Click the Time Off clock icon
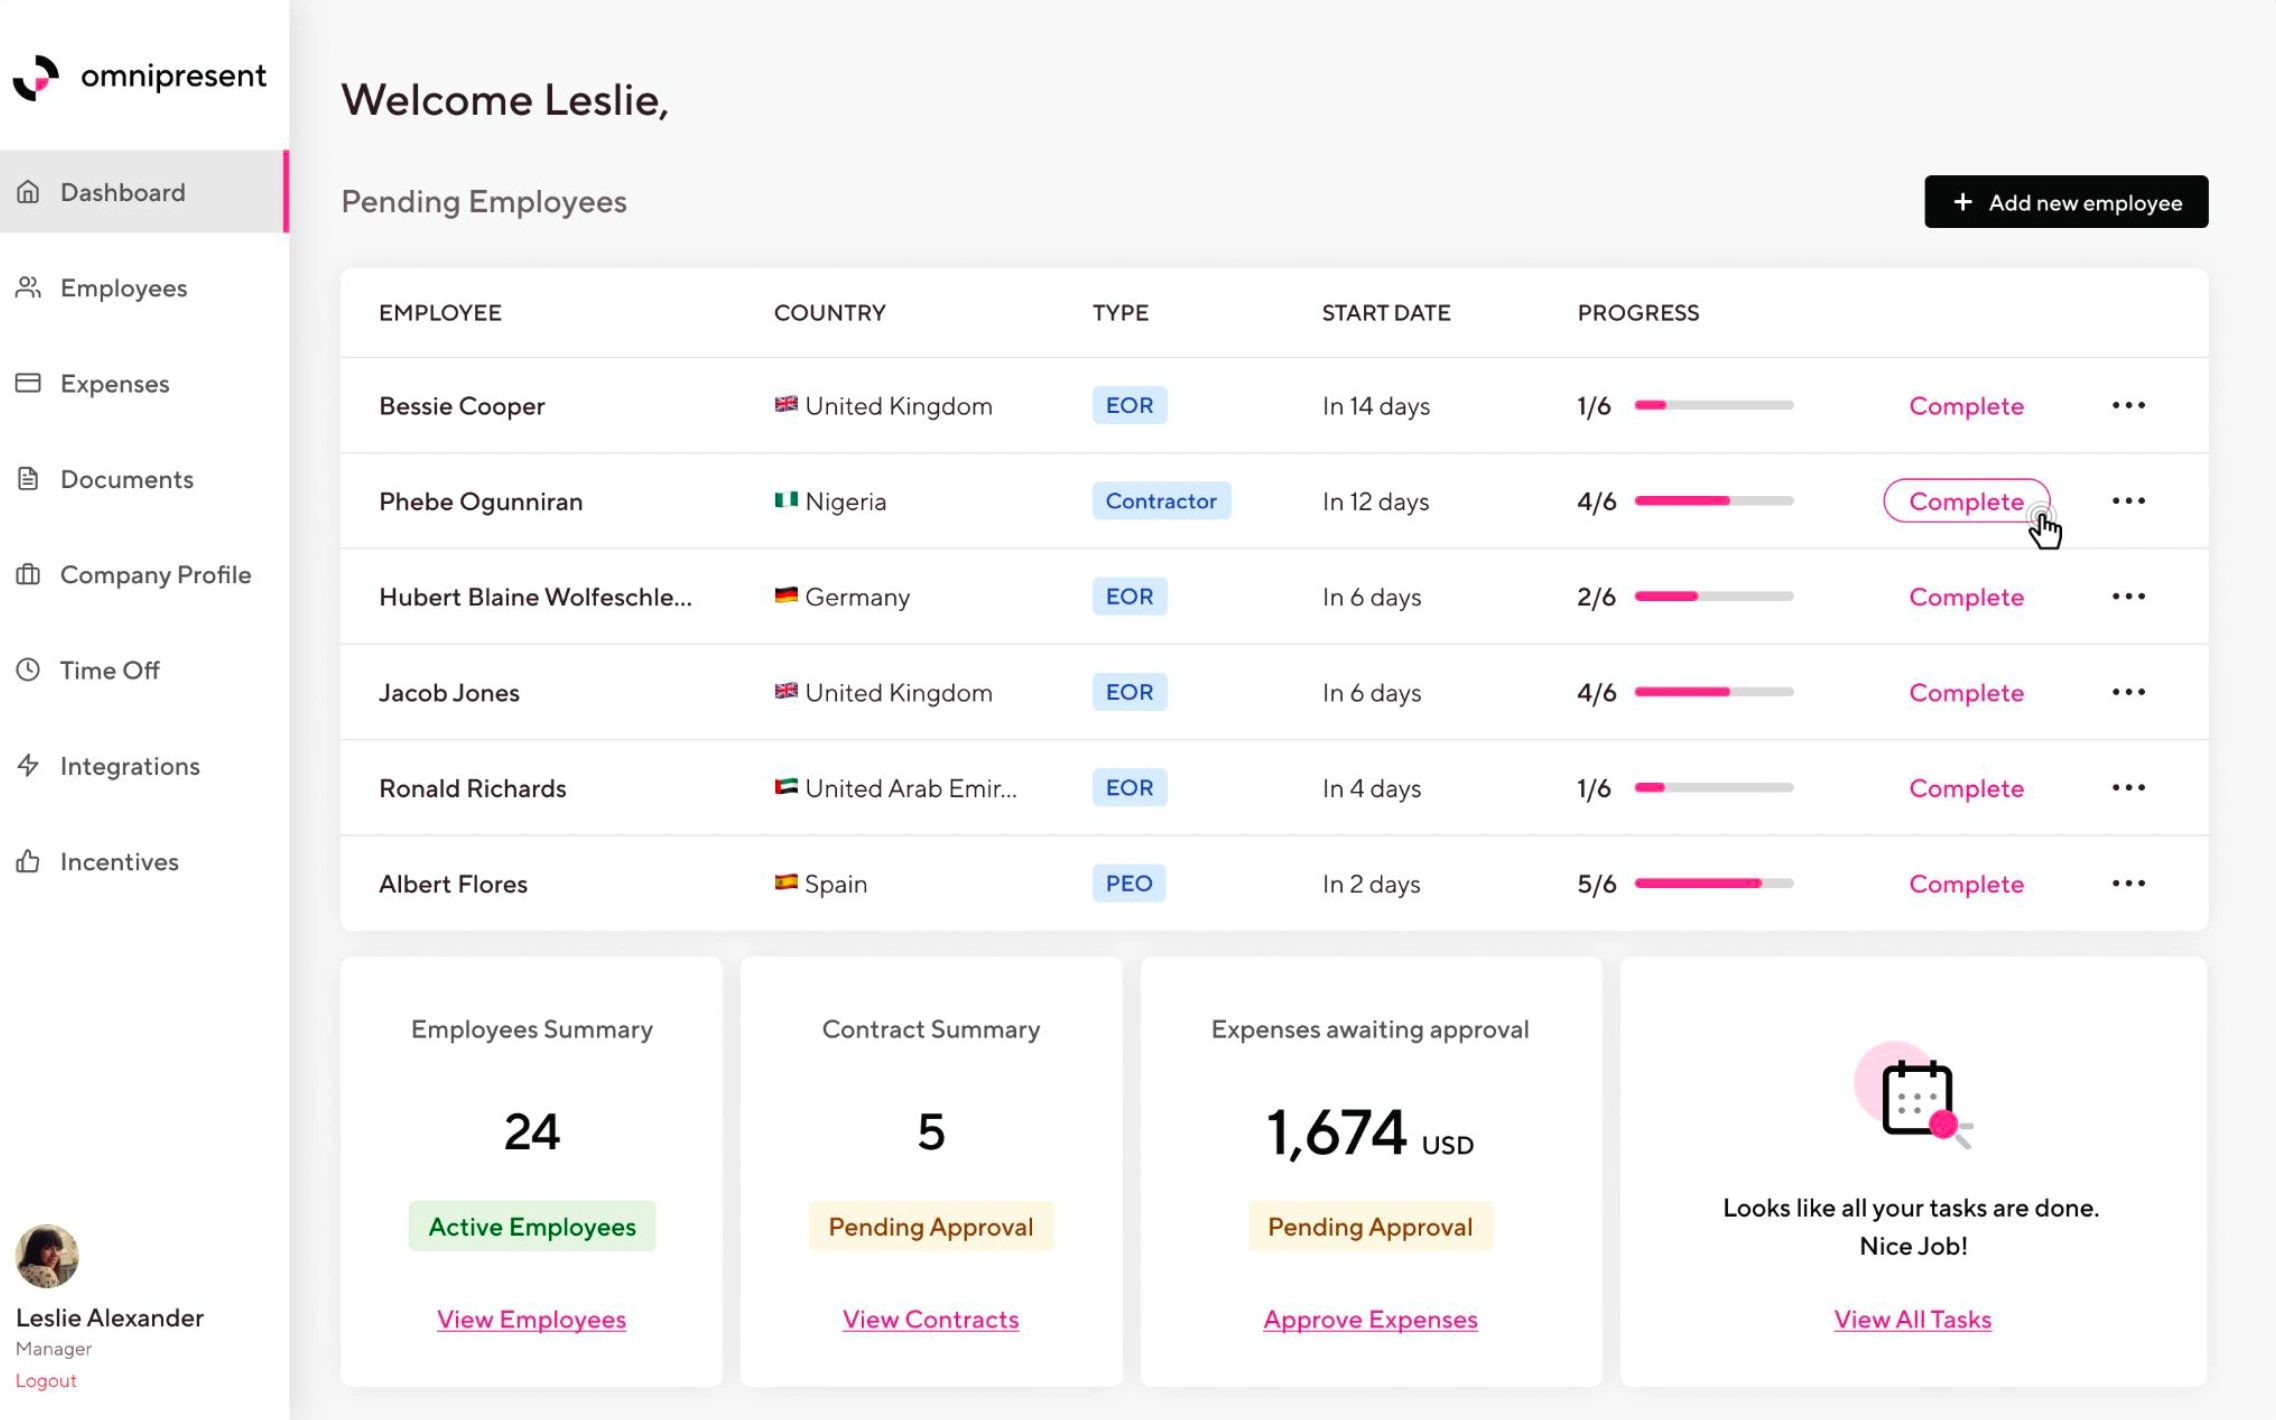This screenshot has height=1420, width=2276. point(28,669)
